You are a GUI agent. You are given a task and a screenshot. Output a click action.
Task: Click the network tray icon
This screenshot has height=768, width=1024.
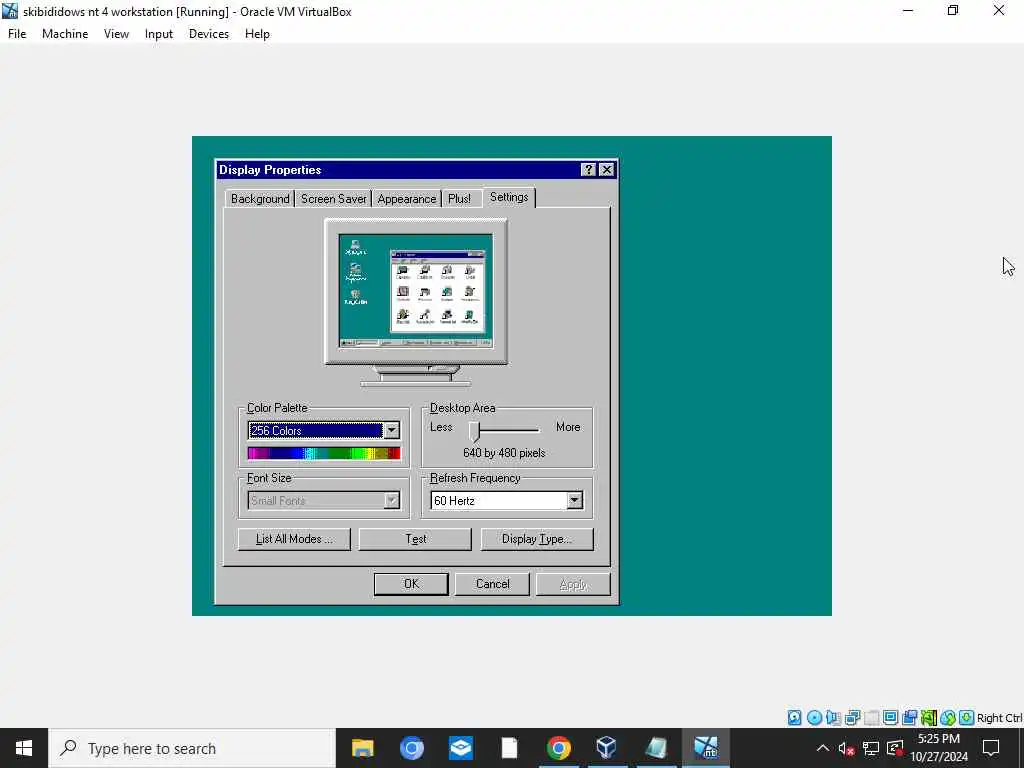click(x=871, y=748)
